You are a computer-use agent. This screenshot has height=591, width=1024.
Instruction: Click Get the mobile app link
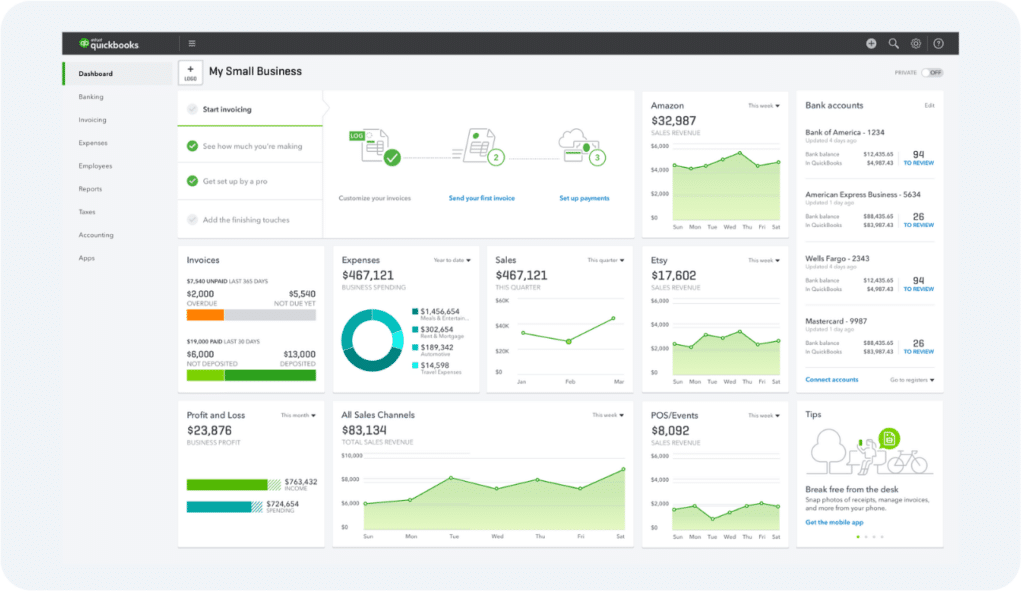[834, 522]
